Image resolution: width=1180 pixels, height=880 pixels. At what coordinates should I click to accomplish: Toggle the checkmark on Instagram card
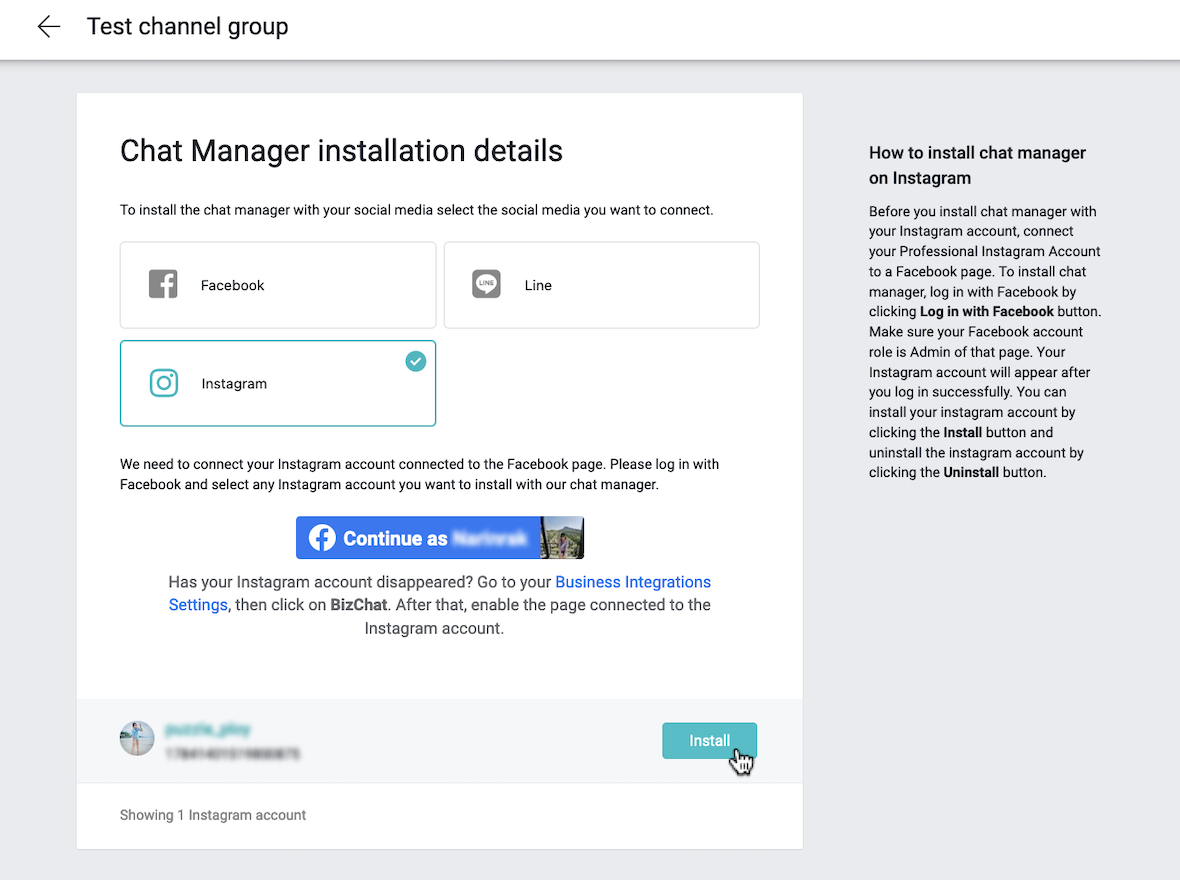click(415, 361)
